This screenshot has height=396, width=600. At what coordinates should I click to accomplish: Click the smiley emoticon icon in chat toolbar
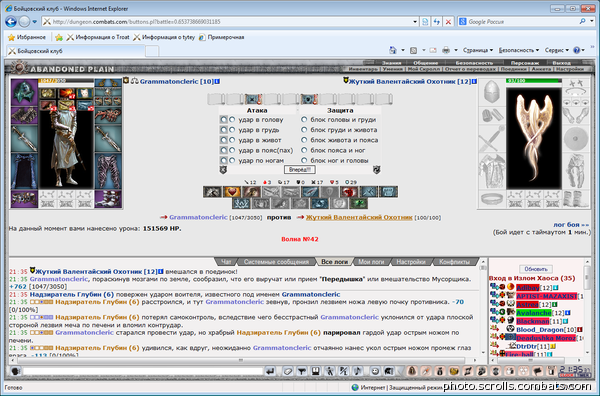[375, 371]
